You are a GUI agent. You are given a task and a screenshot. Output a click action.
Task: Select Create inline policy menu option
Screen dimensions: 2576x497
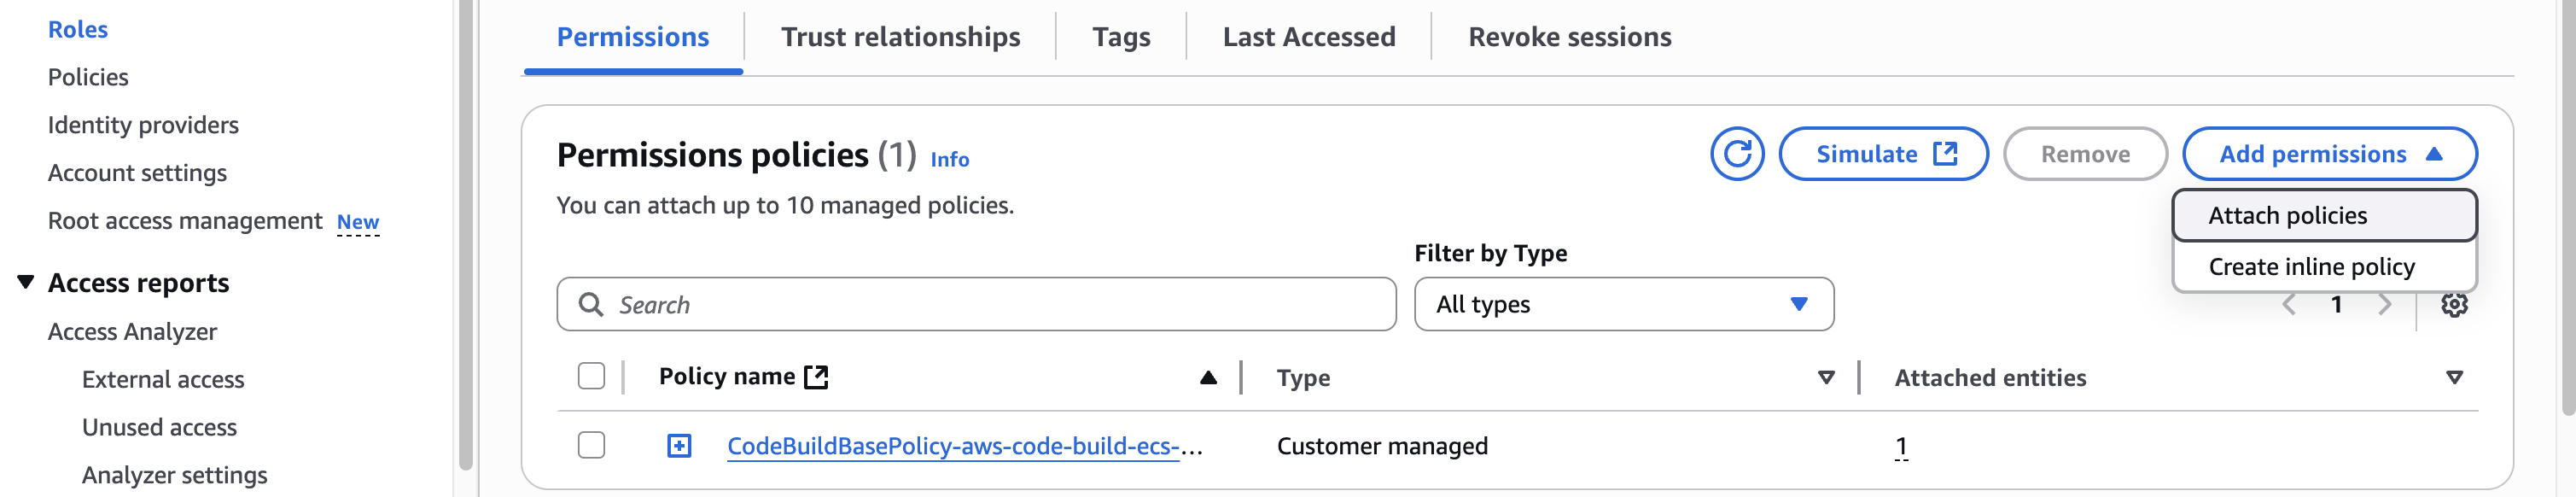(2311, 267)
